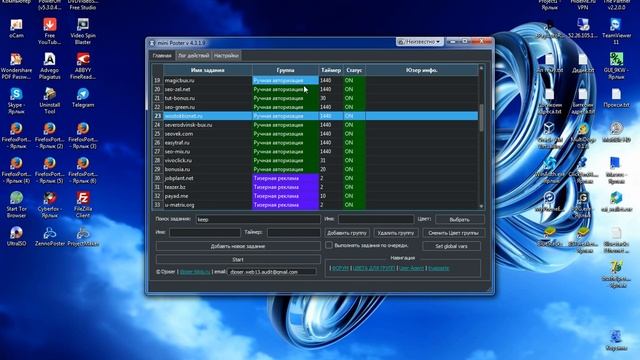
Task: Open the FirefoxPortable shortcut numbered (2)
Action: [x=50, y=136]
